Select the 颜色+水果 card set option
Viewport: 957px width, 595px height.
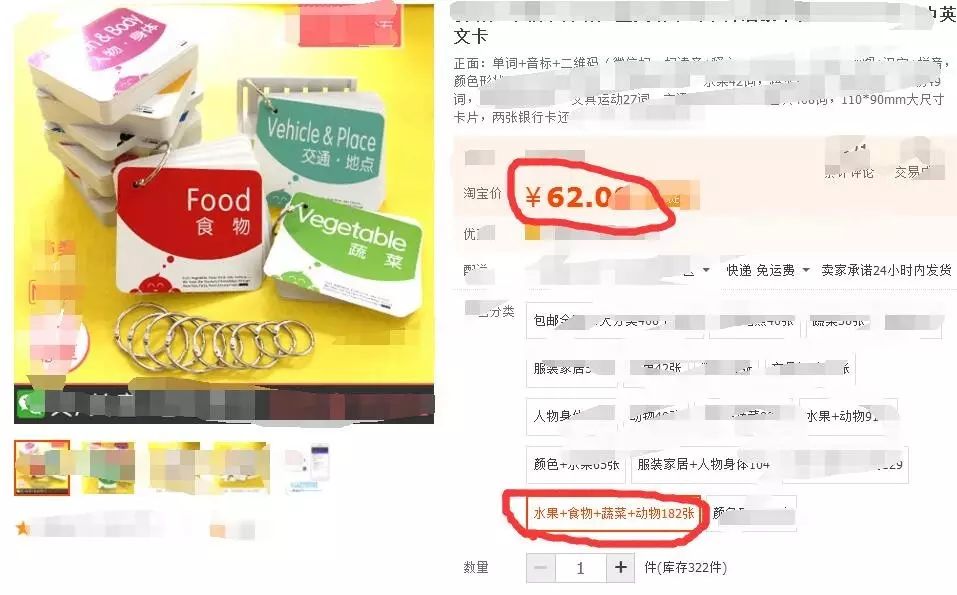(x=576, y=465)
